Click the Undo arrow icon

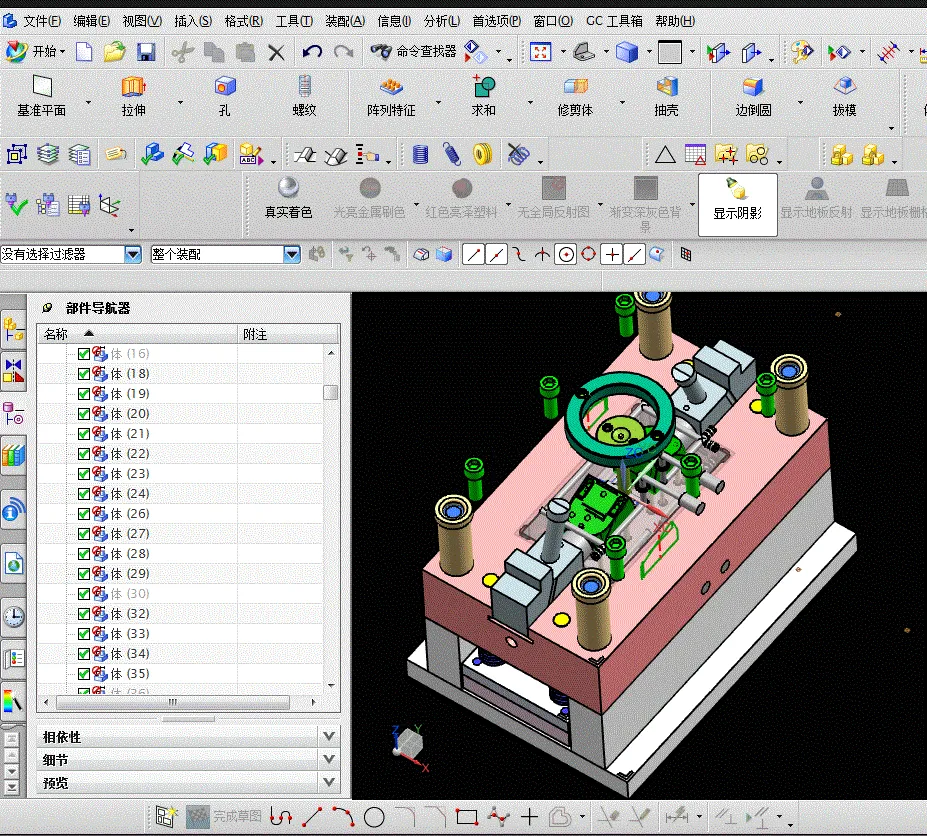point(312,52)
